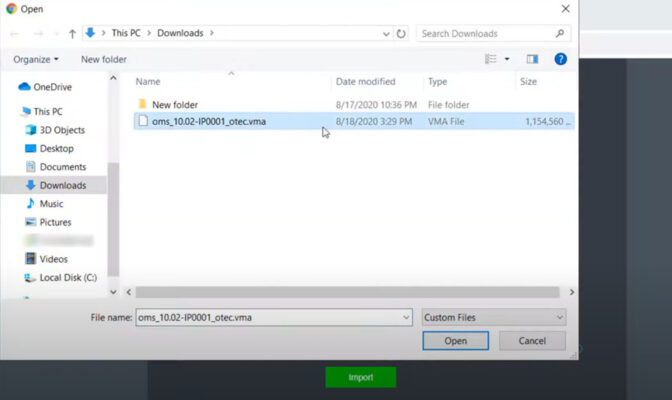Click the Forward navigation arrow

point(39,33)
